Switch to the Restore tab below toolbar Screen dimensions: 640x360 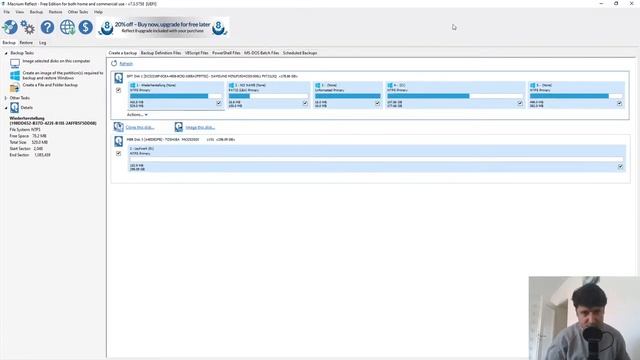pyautogui.click(x=26, y=42)
